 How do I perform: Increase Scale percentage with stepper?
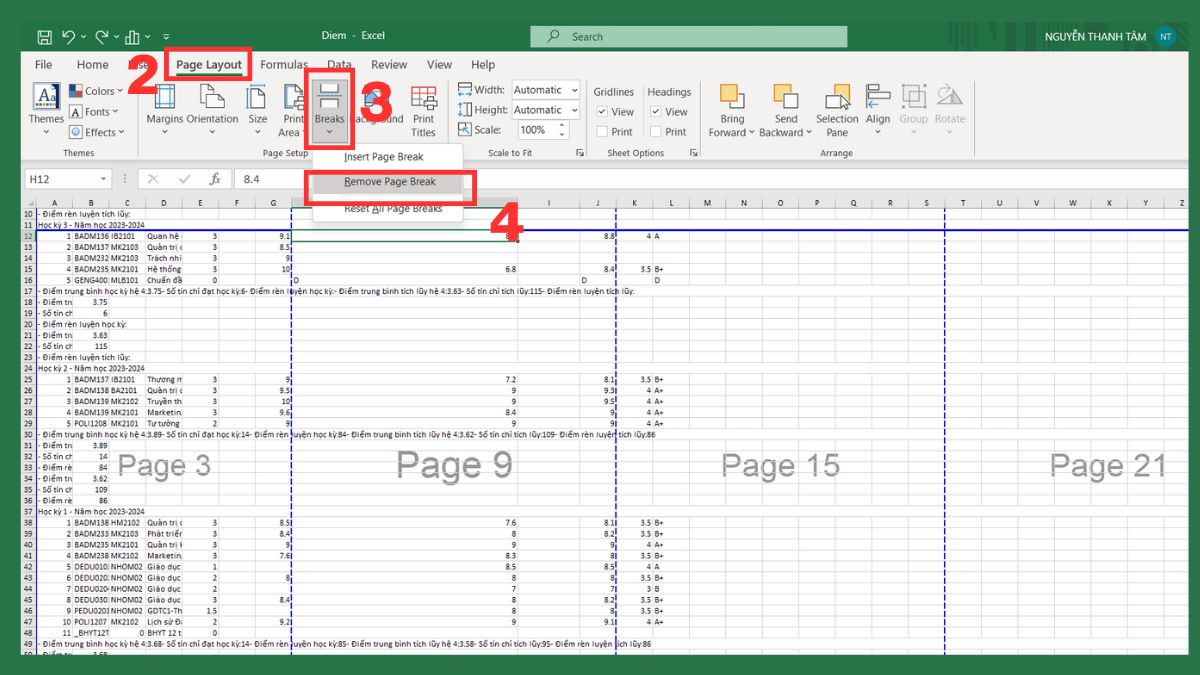562,125
